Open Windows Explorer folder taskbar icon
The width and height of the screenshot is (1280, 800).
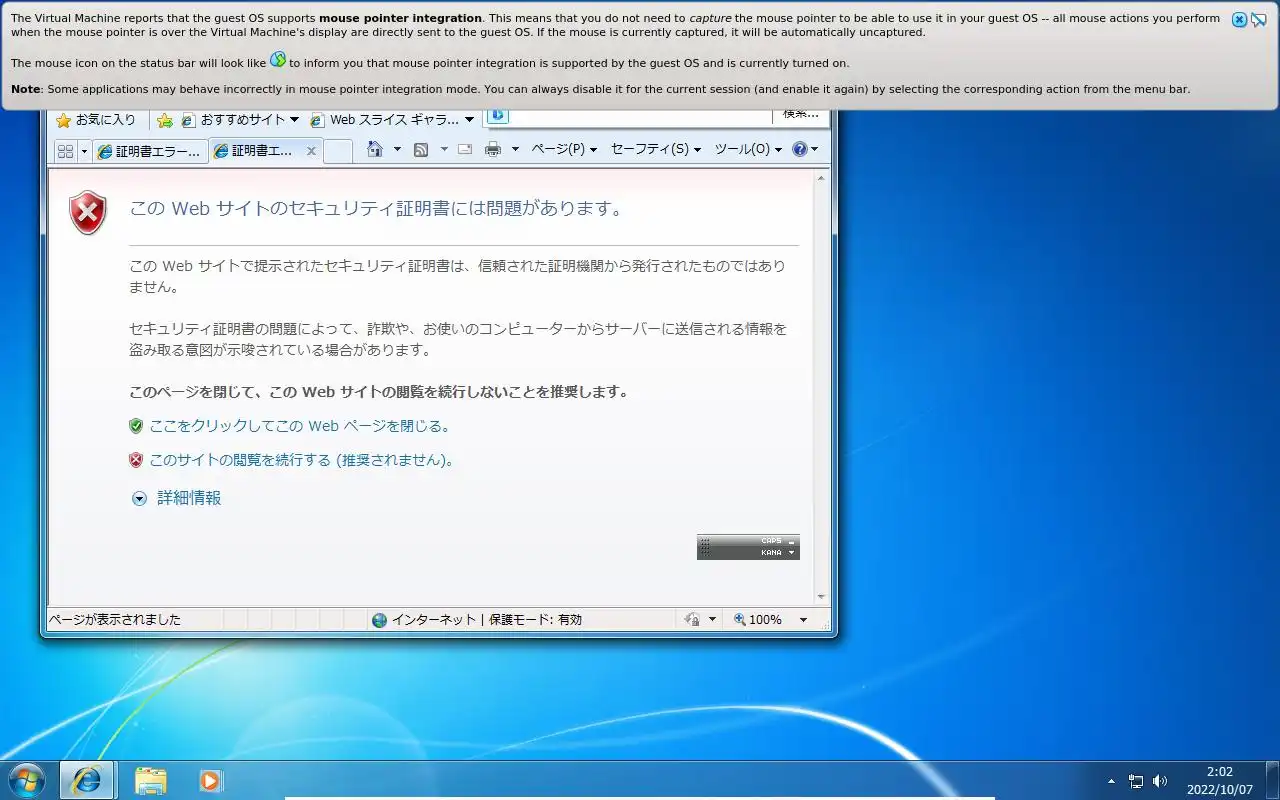(151, 780)
